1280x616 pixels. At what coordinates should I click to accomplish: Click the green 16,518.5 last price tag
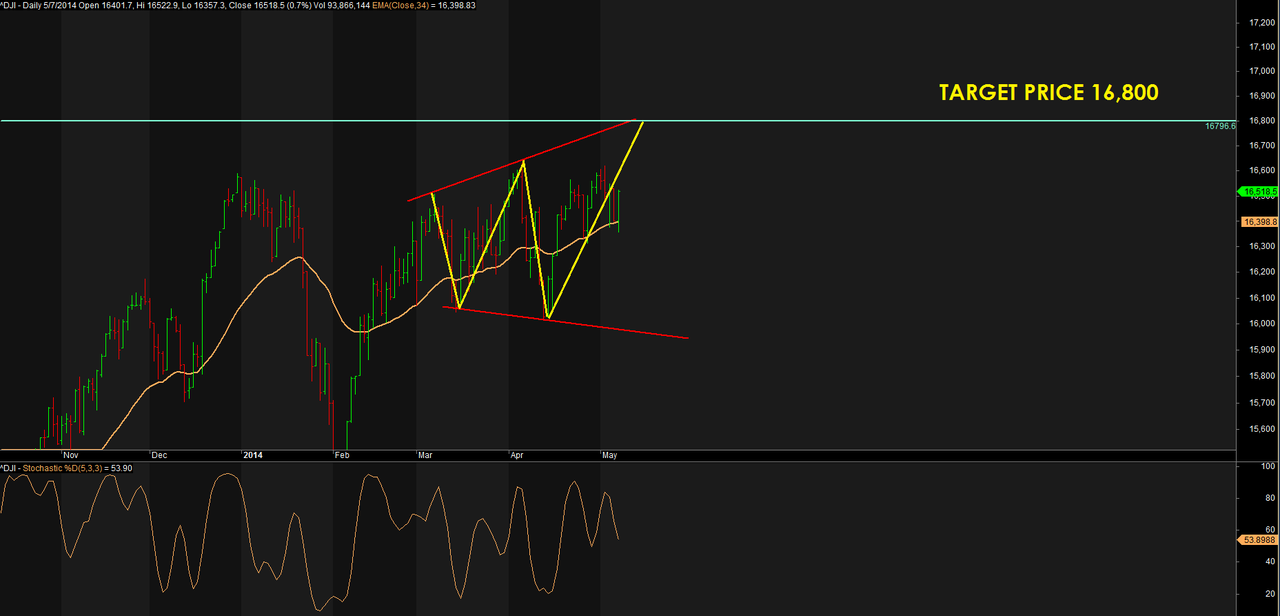click(1260, 191)
